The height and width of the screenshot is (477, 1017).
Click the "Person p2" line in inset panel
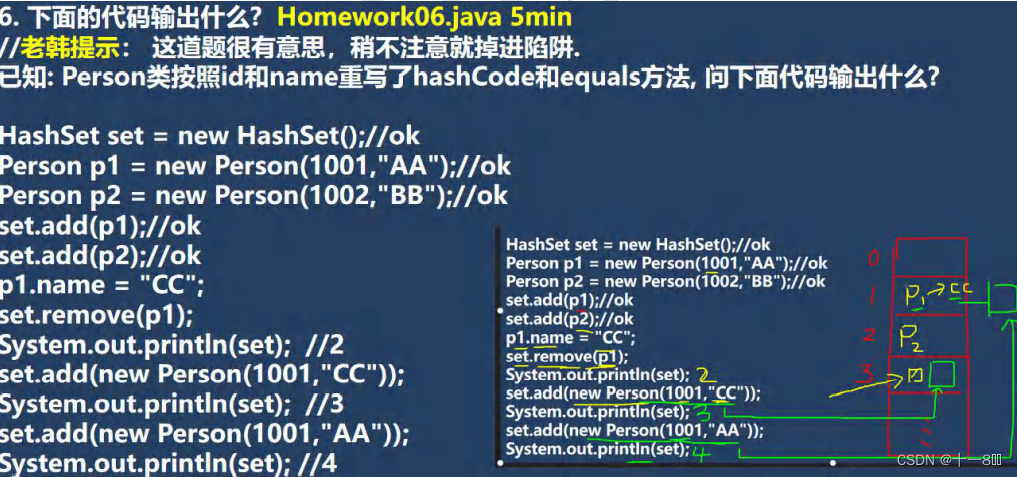[x=665, y=282]
